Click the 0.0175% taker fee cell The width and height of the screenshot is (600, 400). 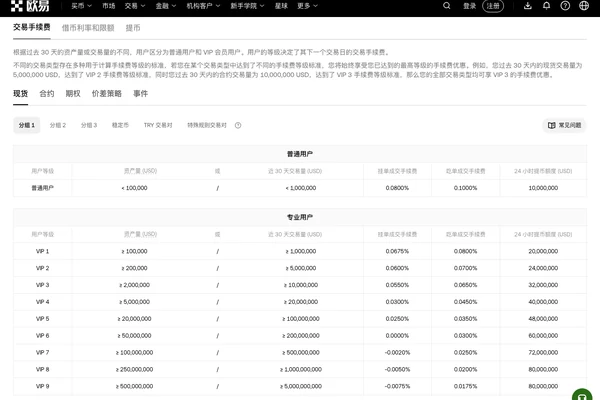[x=465, y=386]
